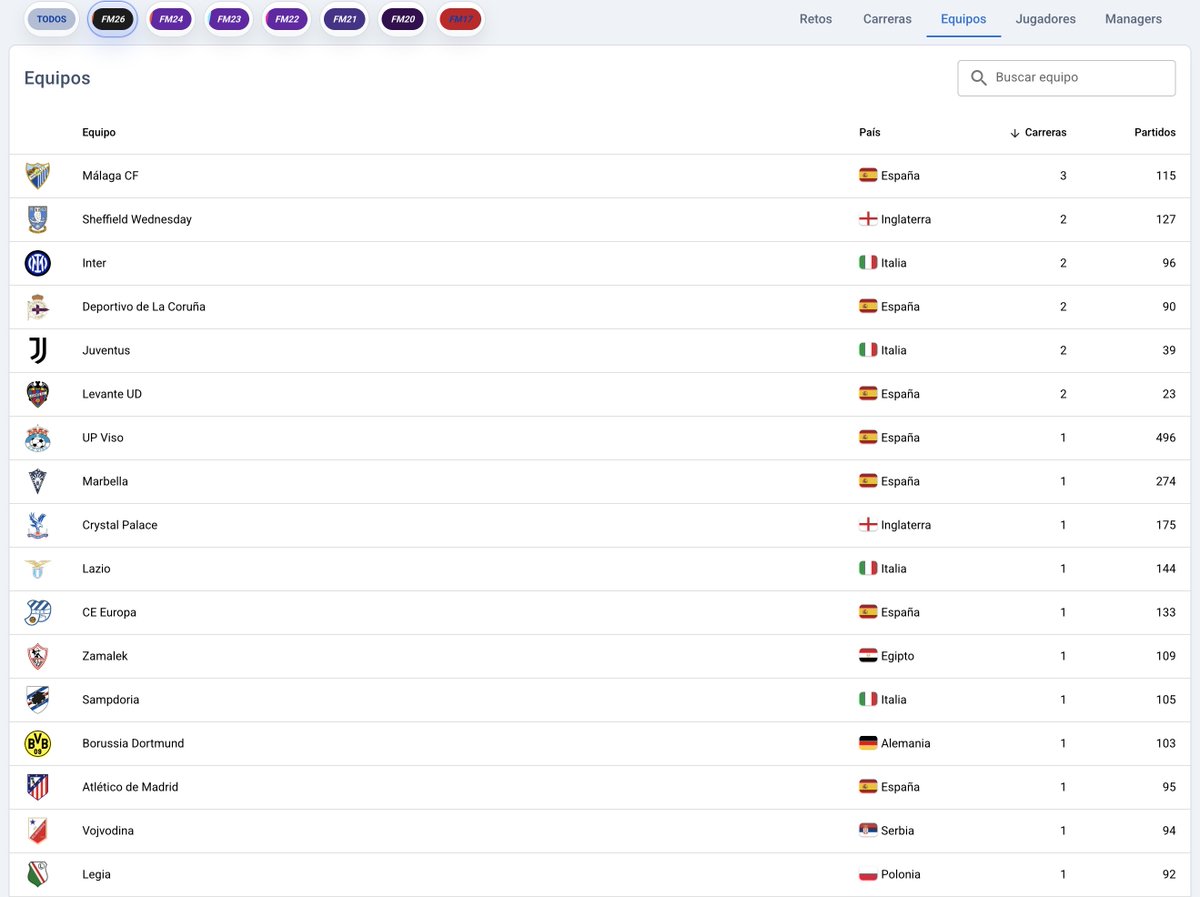This screenshot has height=897, width=1200.
Task: Click the Zamalek crest
Action: [38, 656]
